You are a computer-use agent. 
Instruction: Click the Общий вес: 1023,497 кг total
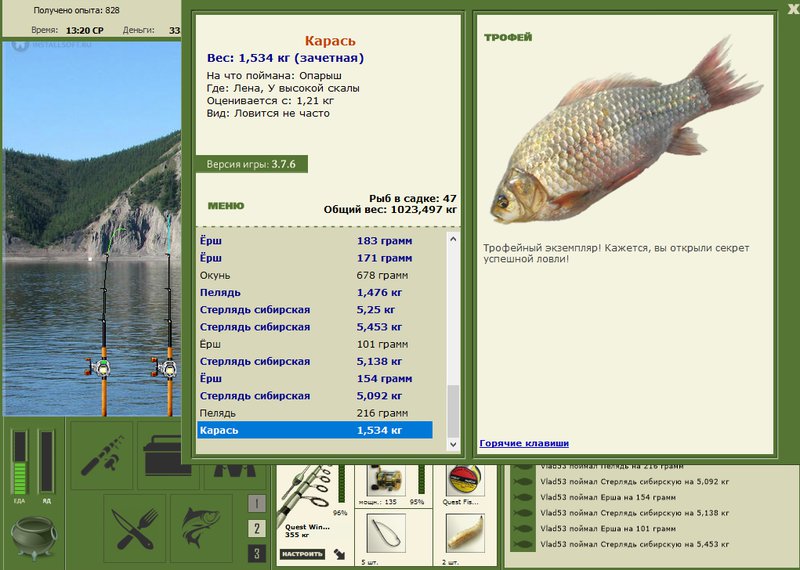[x=390, y=209]
